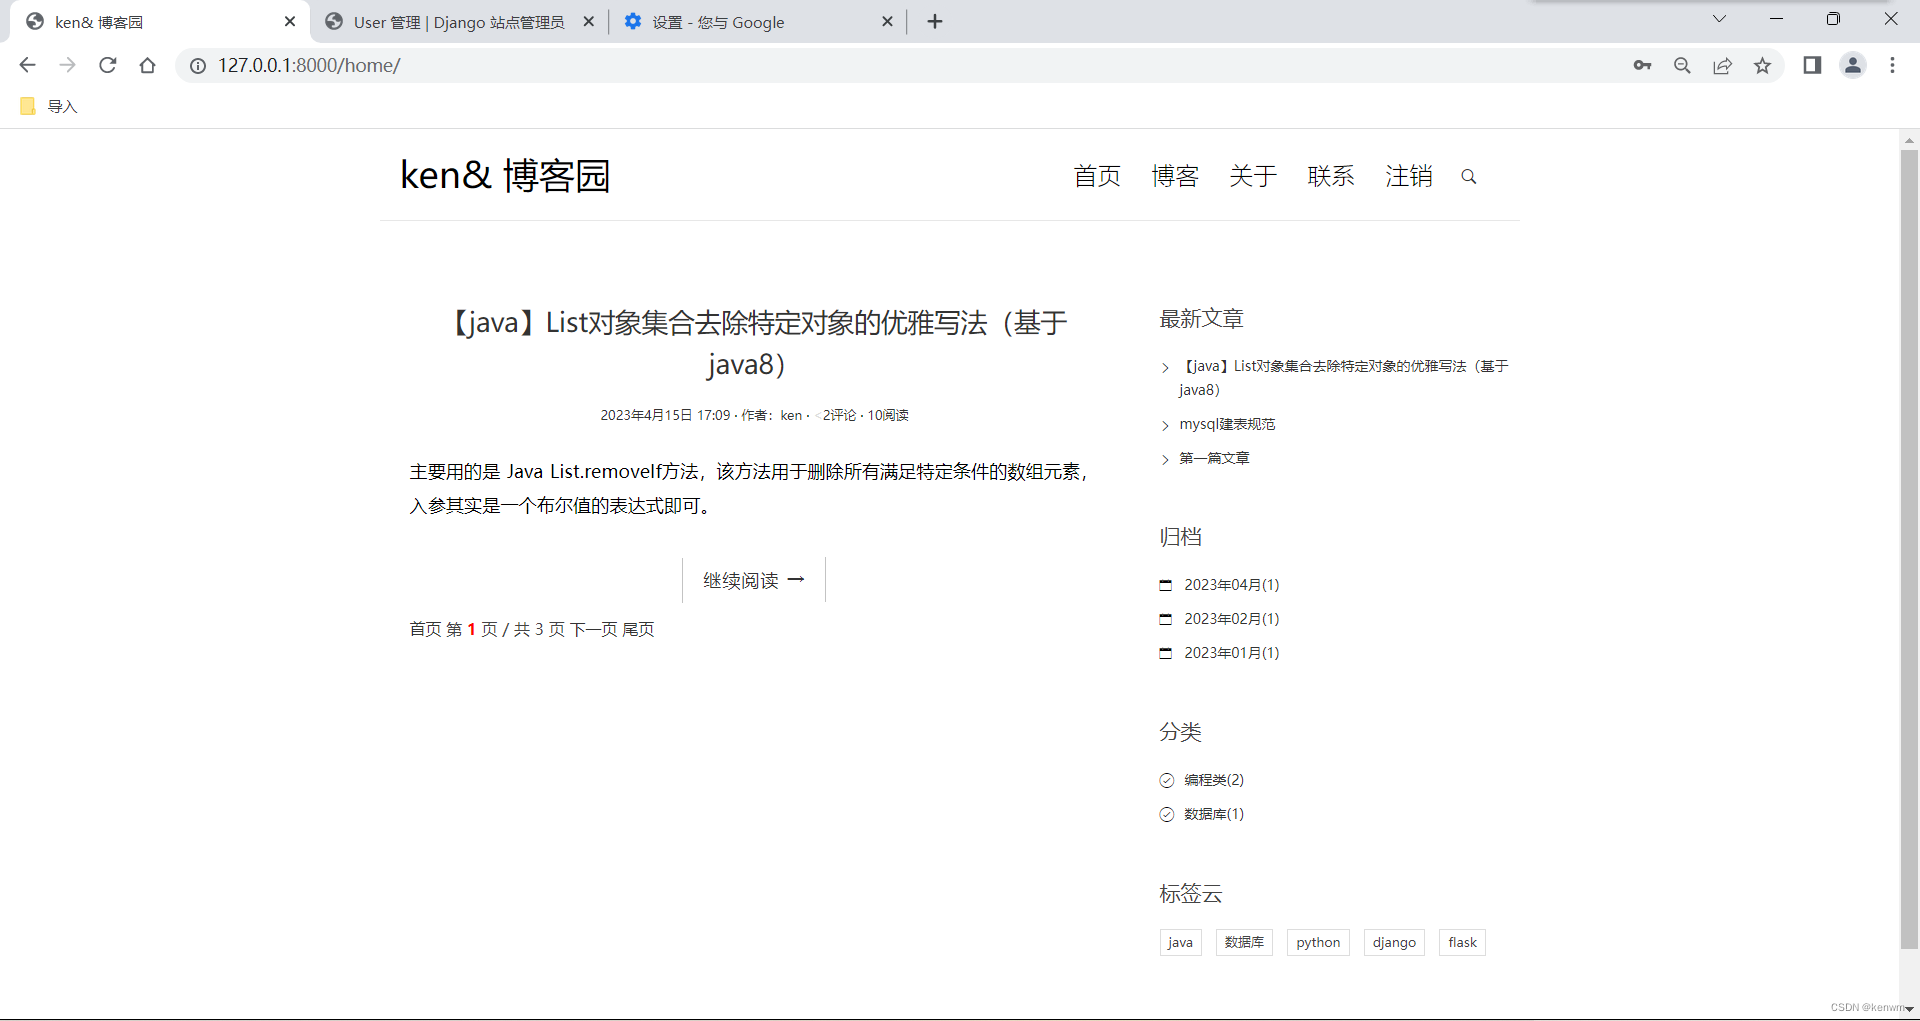Open the saved passwords key icon
This screenshot has width=1920, height=1021.
[1642, 65]
